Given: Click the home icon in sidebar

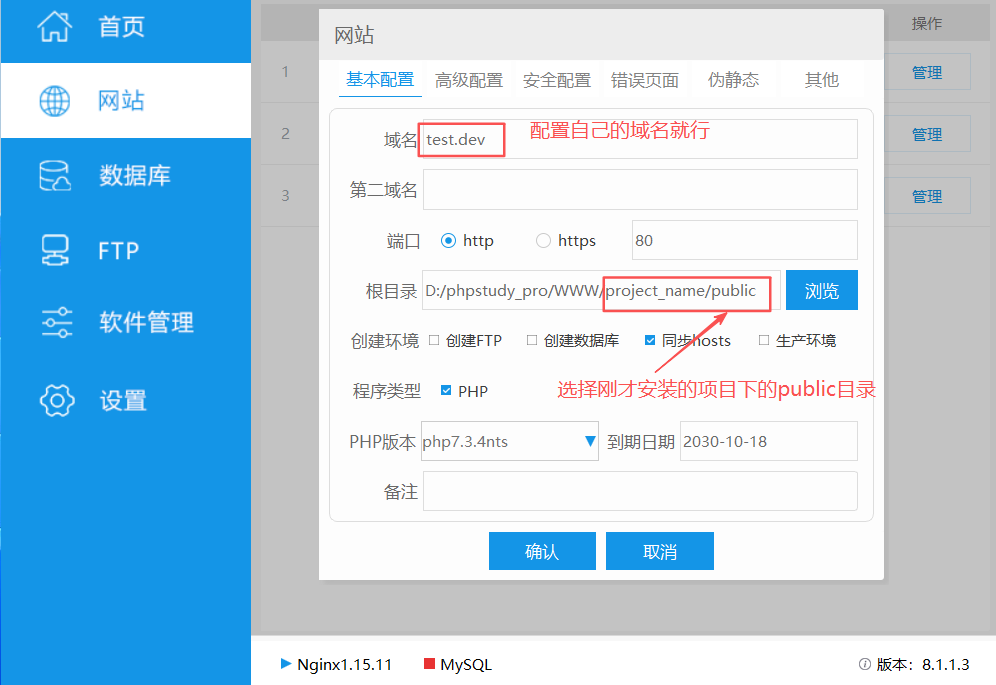Looking at the screenshot, I should tap(55, 27).
